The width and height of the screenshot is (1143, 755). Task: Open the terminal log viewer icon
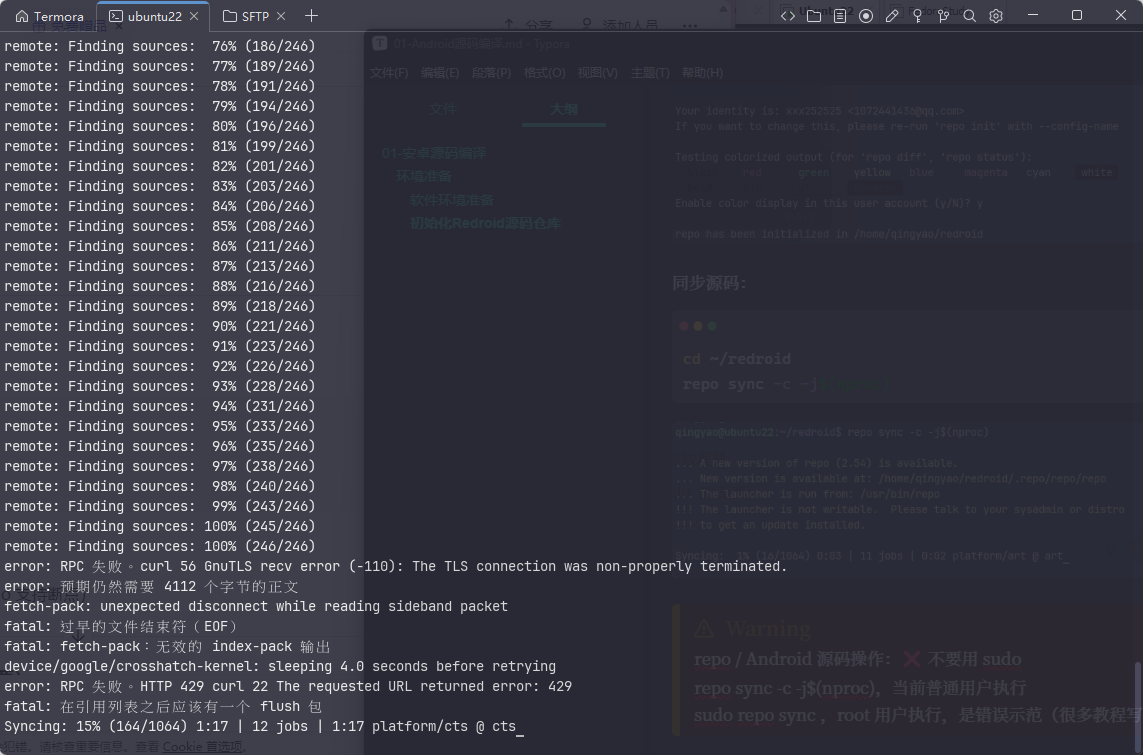coord(840,16)
